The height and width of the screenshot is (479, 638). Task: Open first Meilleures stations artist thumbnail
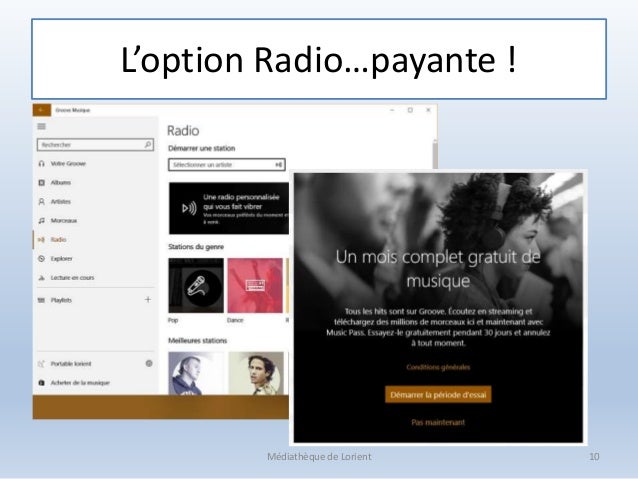196,373
